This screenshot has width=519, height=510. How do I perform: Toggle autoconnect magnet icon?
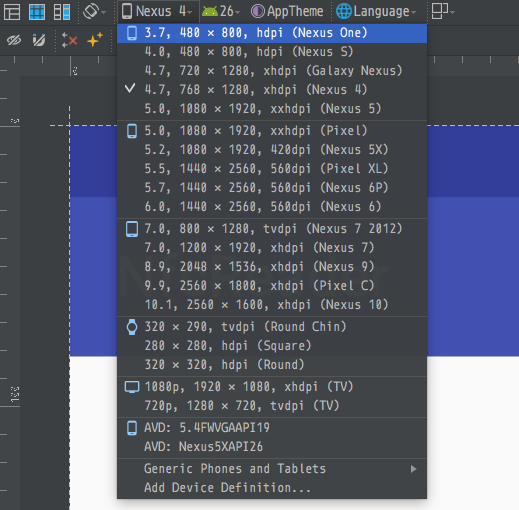click(39, 41)
